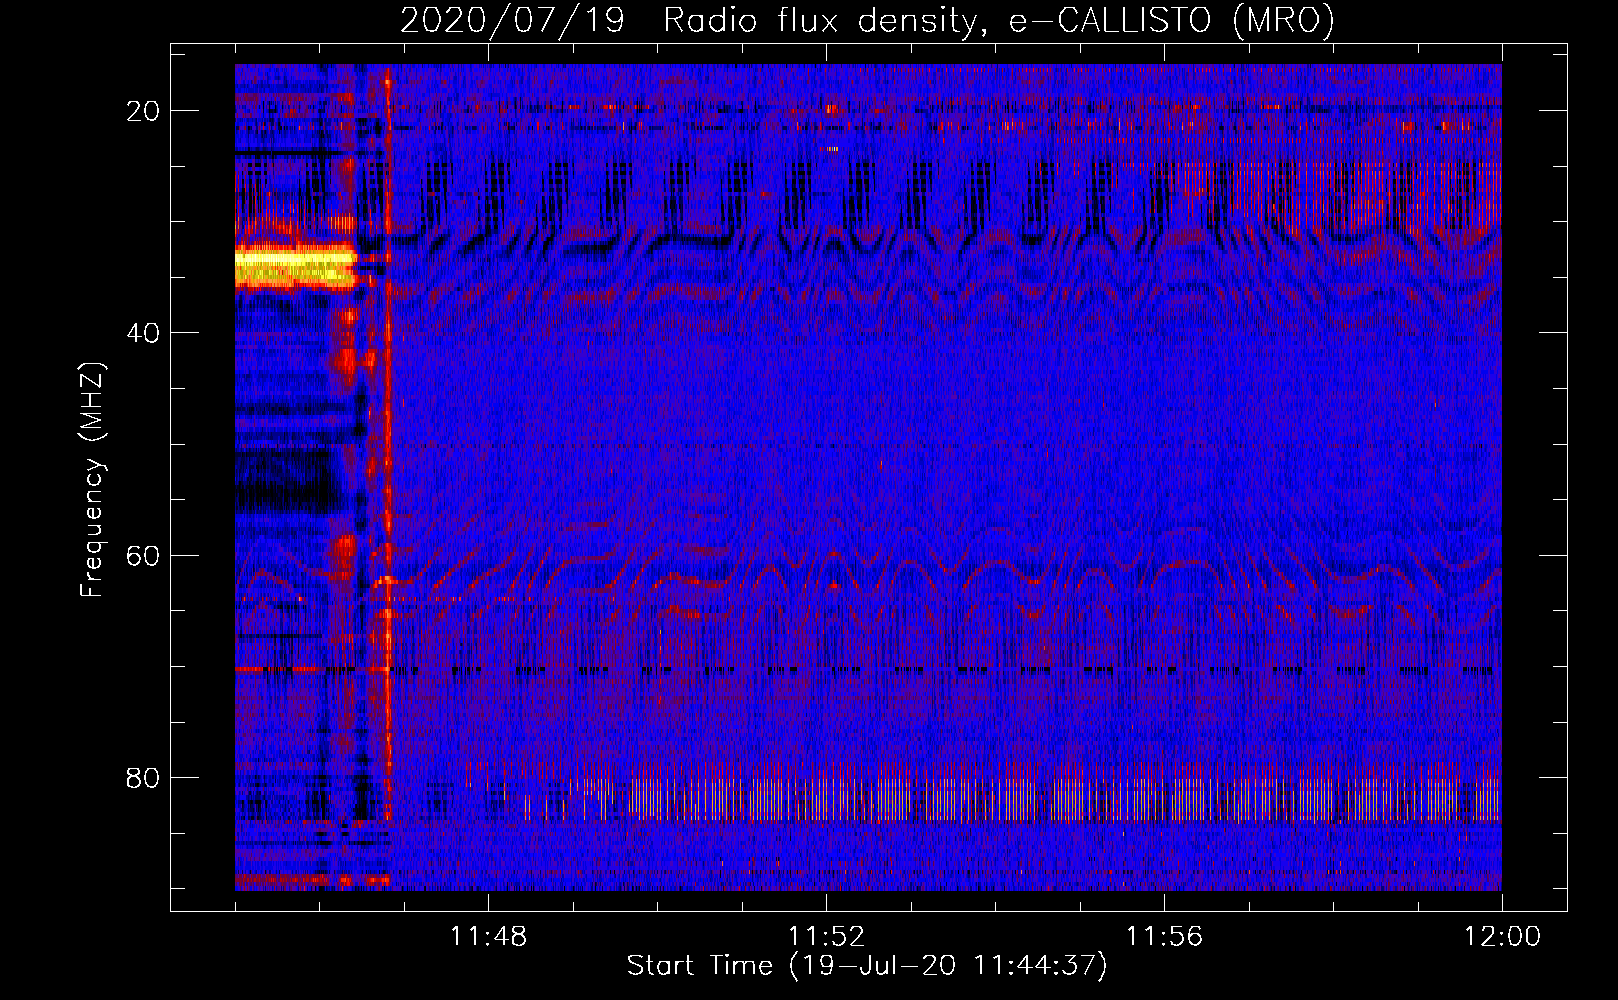Screen dimensions: 1618x1000
Task: Click the 11:52 time tick label
Action: 826,937
